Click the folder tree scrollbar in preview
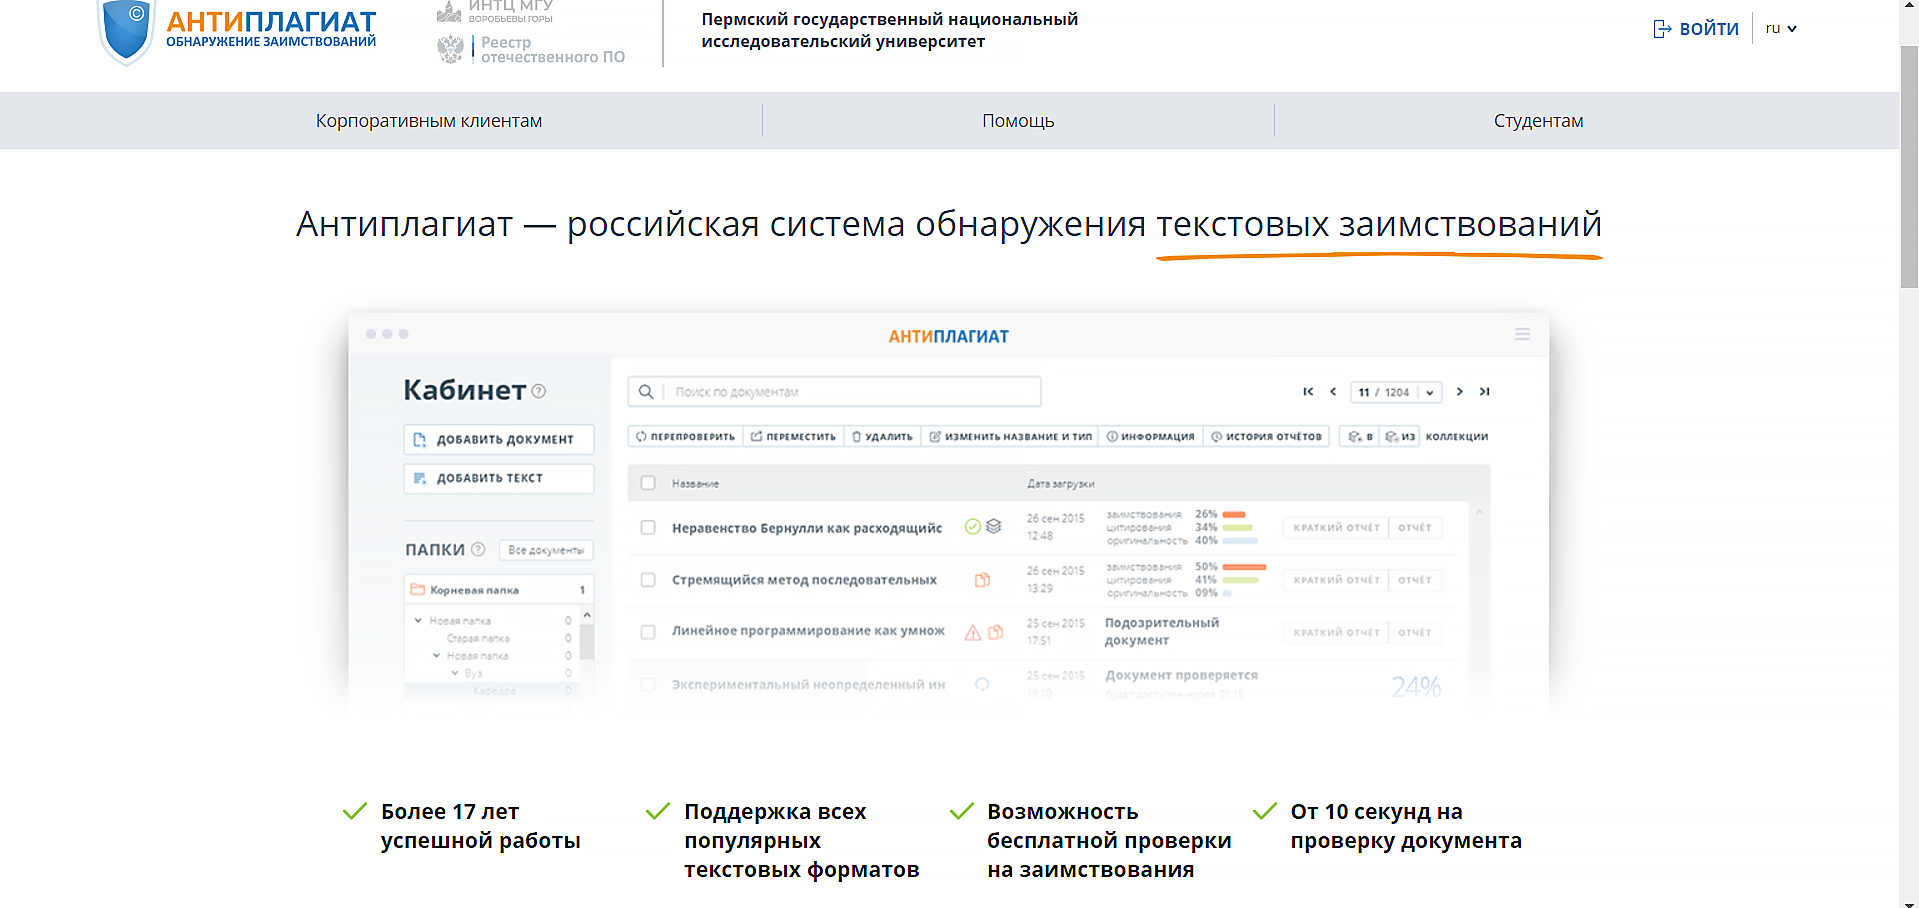Viewport: 1919px width, 908px height. pyautogui.click(x=587, y=640)
